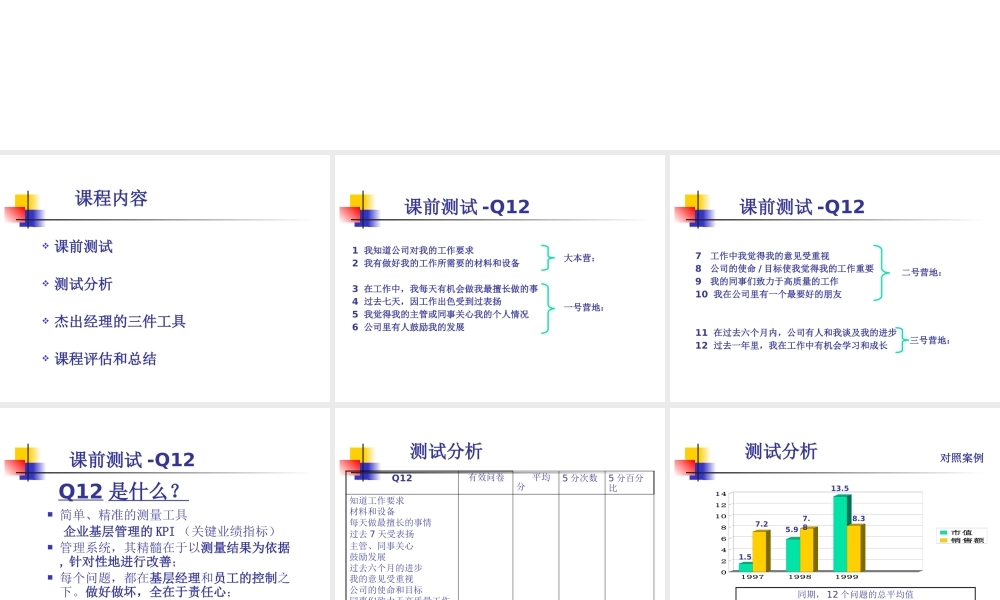Click the yellow 销售额 legend swatch
The height and width of the screenshot is (600, 1000).
point(943,541)
